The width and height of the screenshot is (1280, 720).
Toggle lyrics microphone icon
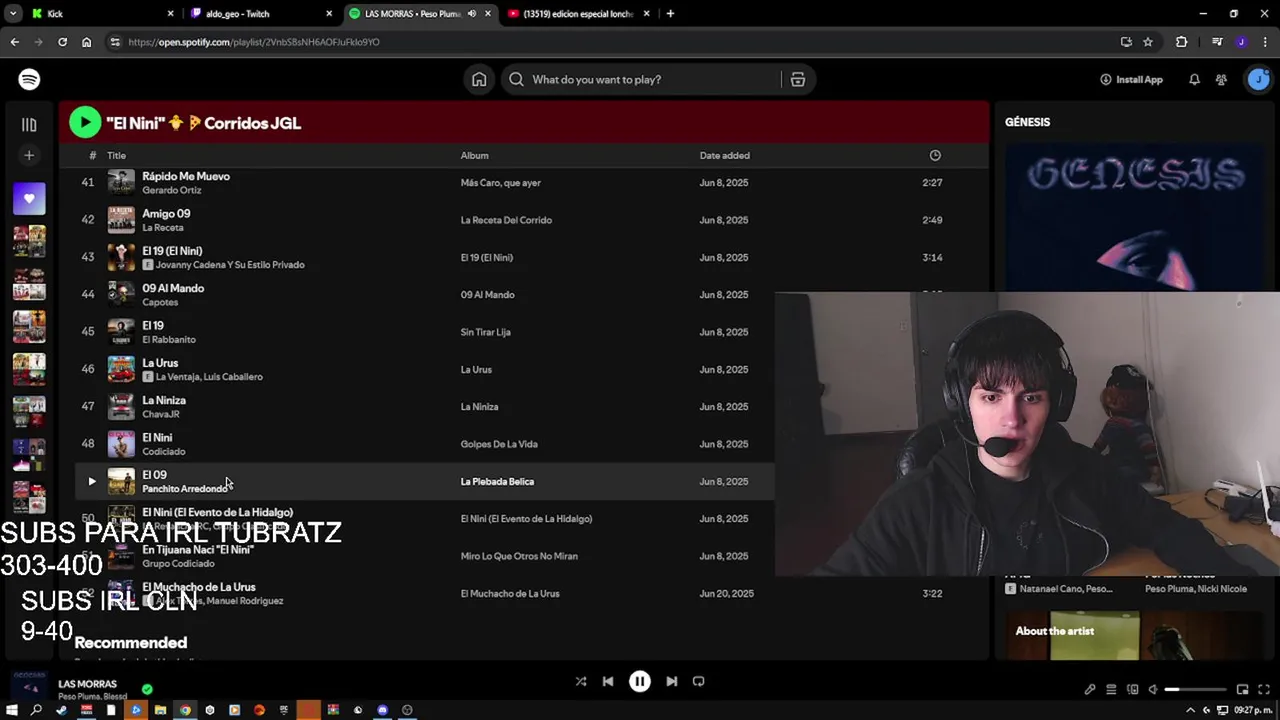pyautogui.click(x=1089, y=689)
